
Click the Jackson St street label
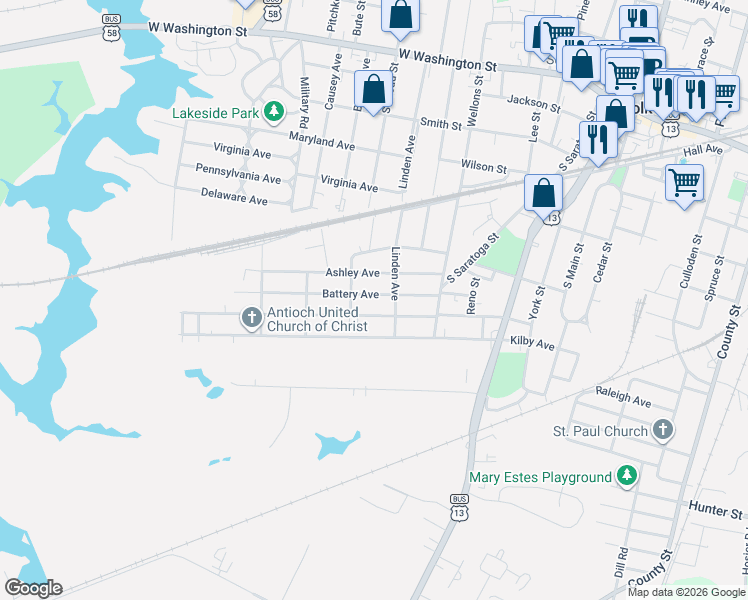click(534, 103)
